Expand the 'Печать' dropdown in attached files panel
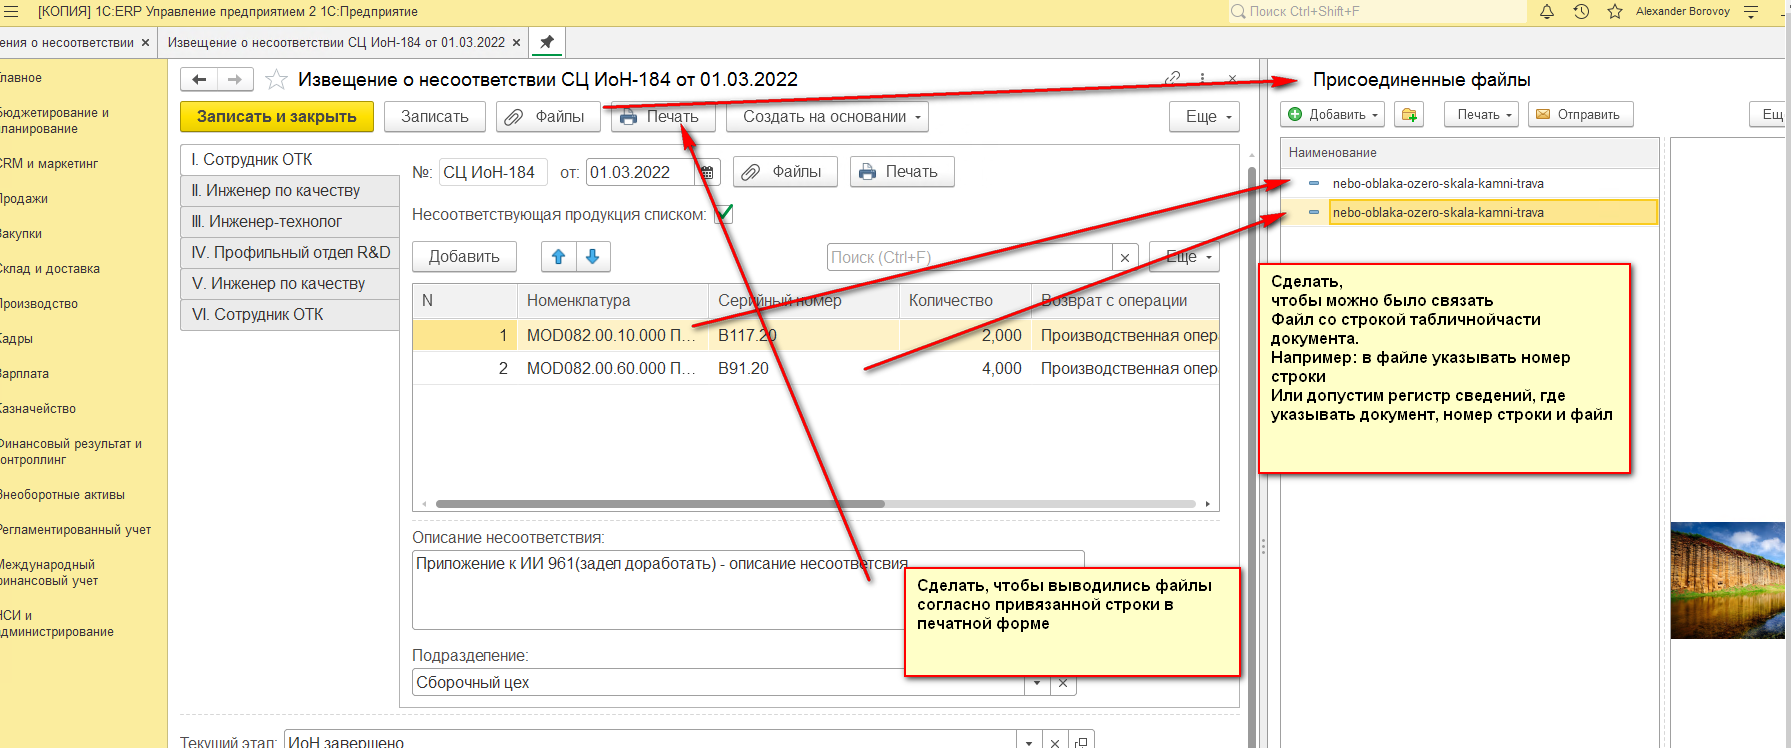 point(1482,115)
